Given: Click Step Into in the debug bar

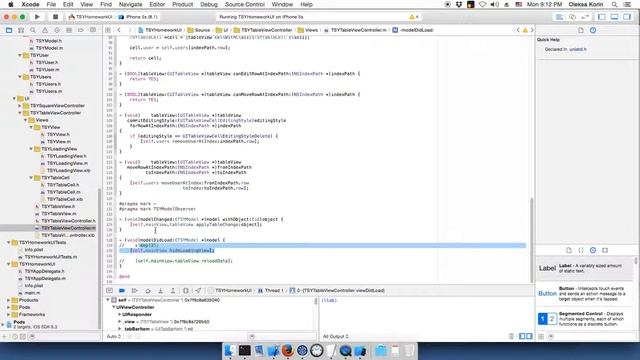Looking at the screenshot, I should [160, 291].
